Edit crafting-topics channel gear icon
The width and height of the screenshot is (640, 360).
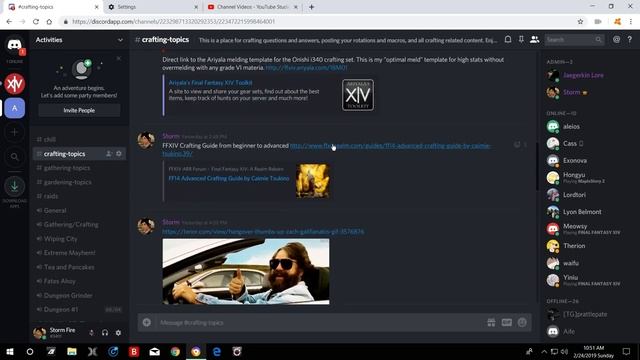[x=119, y=153]
